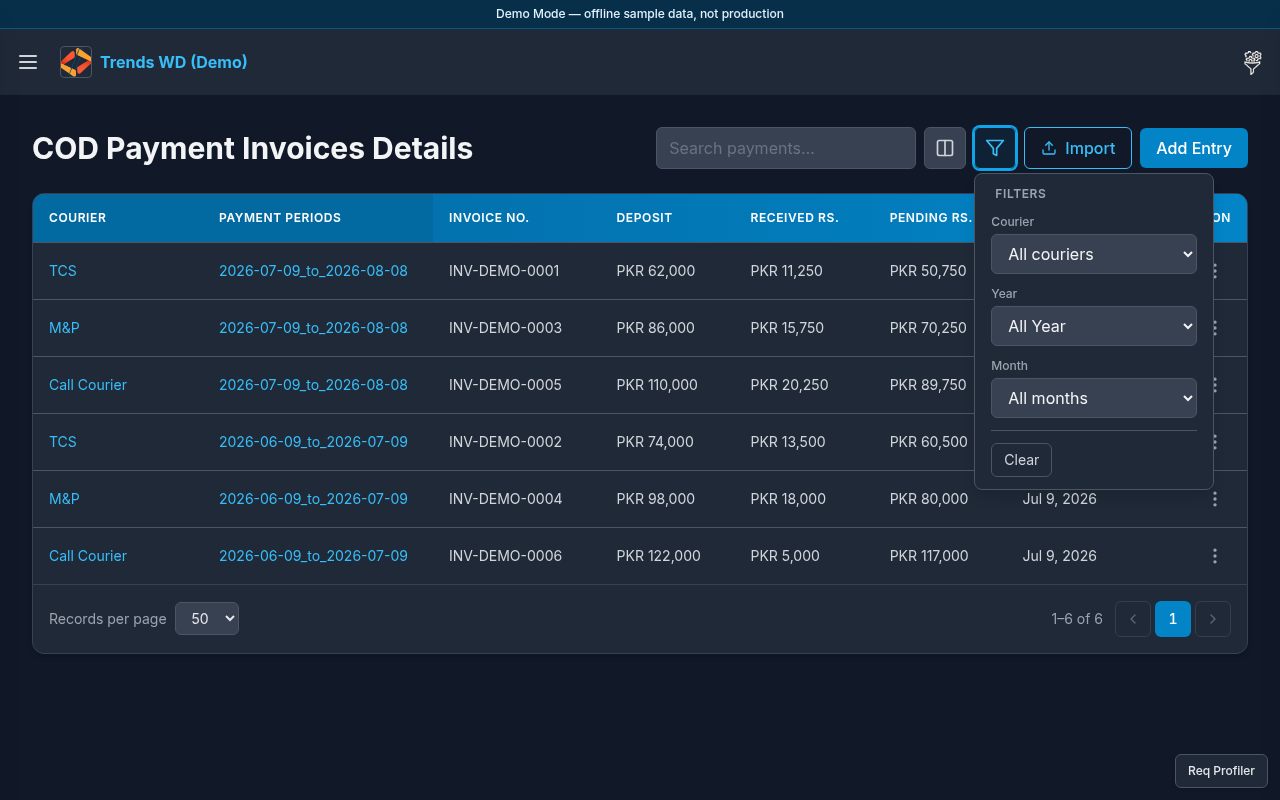Toggle the column visibility icon button

[945, 148]
